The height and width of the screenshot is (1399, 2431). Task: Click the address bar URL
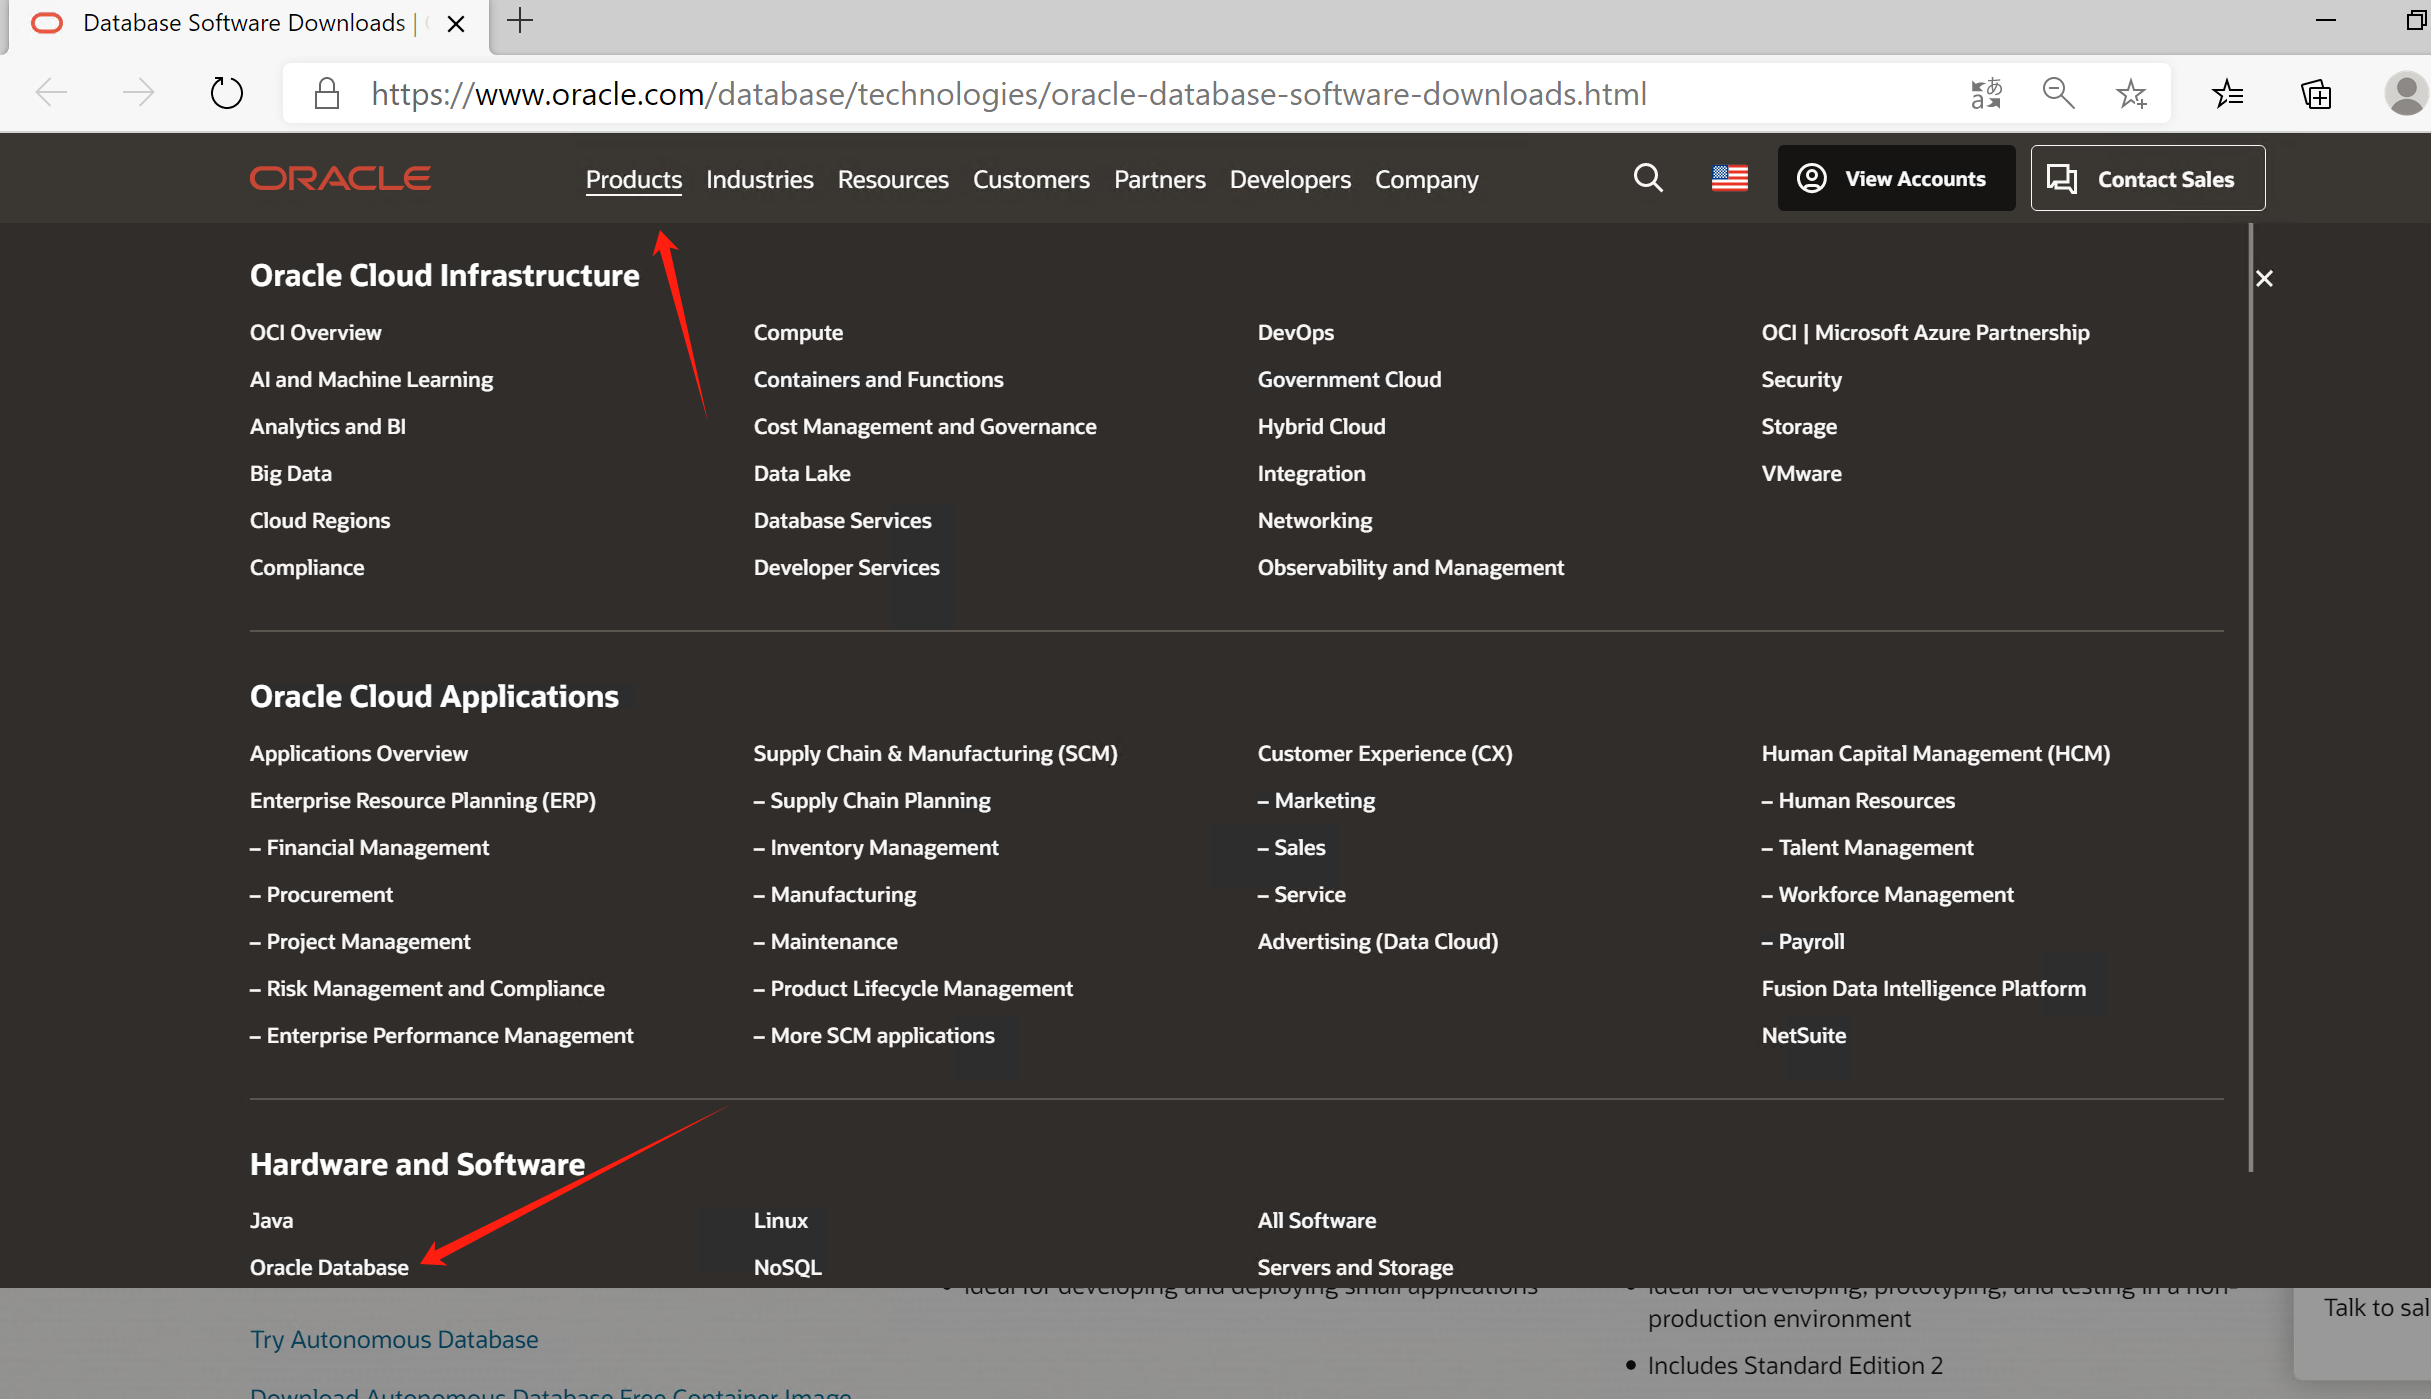pos(1008,94)
